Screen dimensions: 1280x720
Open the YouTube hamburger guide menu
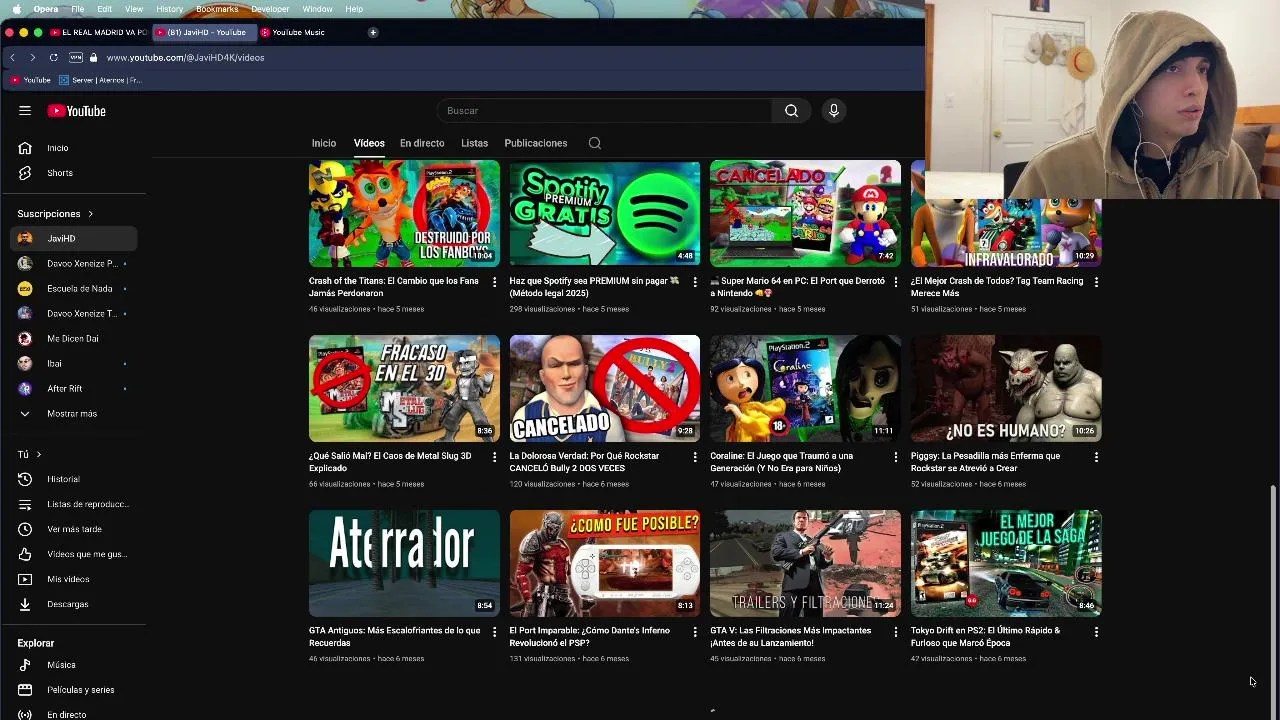pos(25,111)
